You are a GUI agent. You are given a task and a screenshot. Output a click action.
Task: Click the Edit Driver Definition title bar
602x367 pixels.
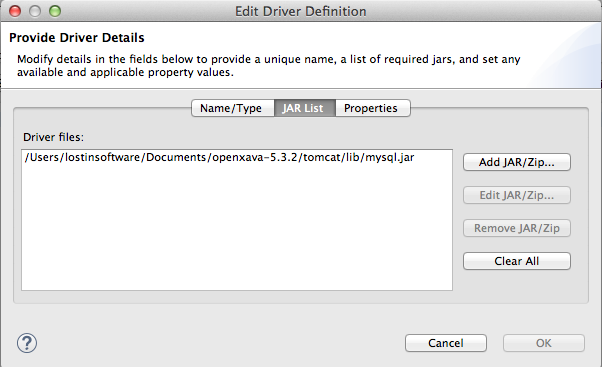coord(301,11)
